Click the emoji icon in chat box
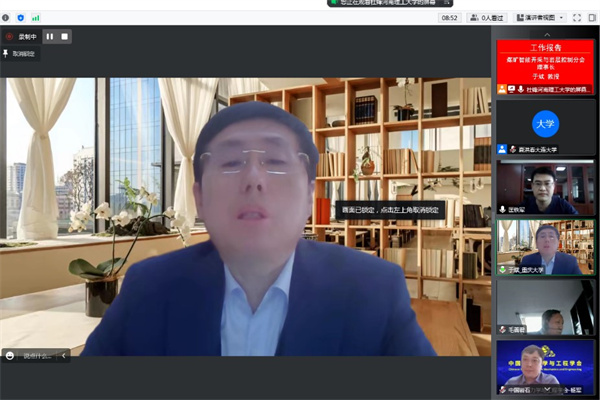The width and height of the screenshot is (600, 400). [11, 355]
